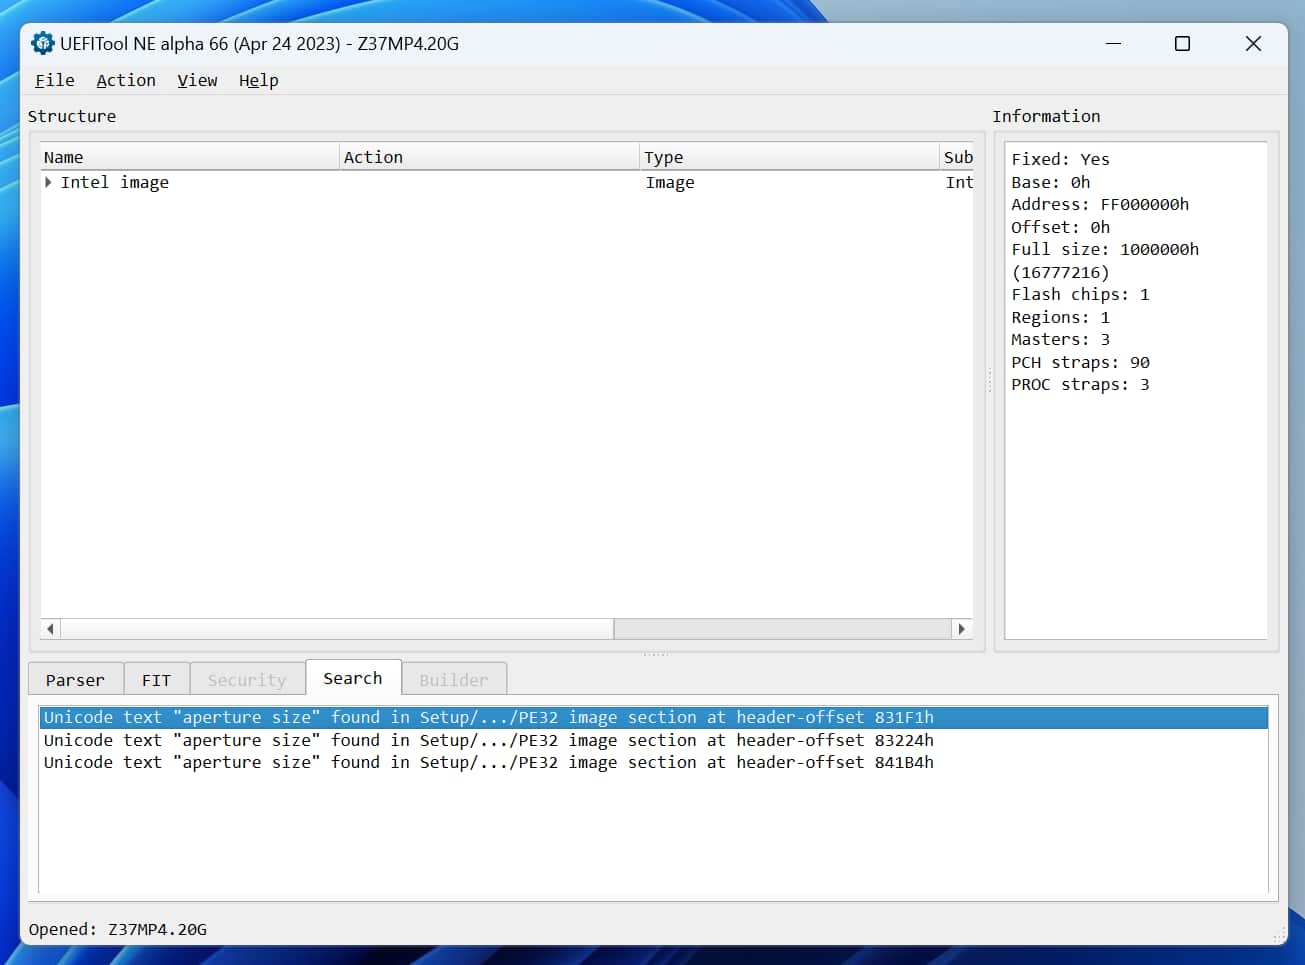Screen dimensions: 1305x965
Task: Select the Intel image row
Action: [115, 182]
